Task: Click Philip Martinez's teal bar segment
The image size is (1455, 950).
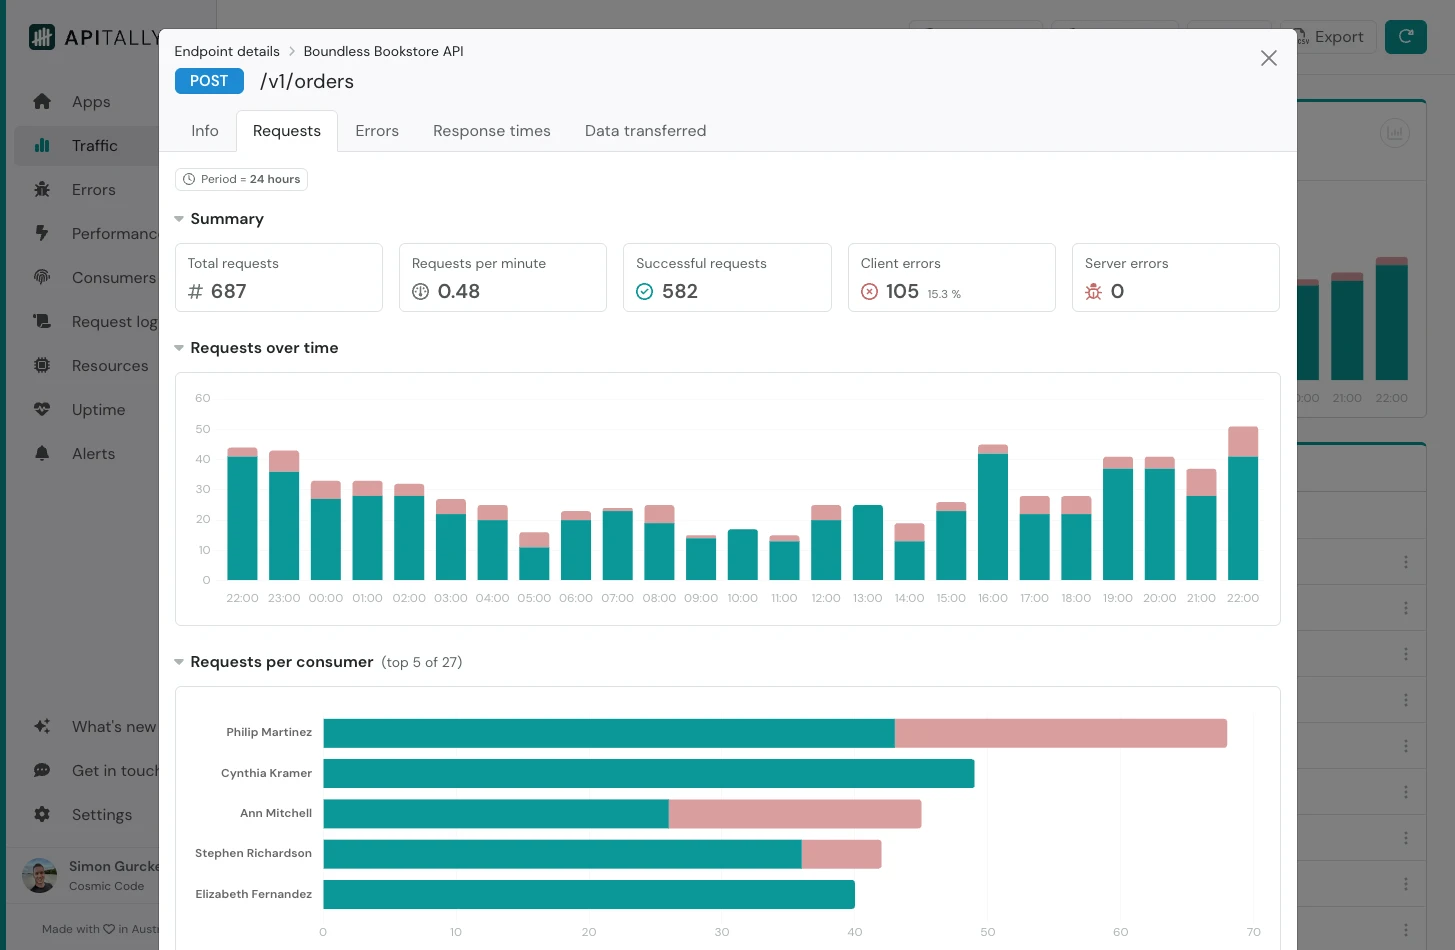Action: pos(608,733)
